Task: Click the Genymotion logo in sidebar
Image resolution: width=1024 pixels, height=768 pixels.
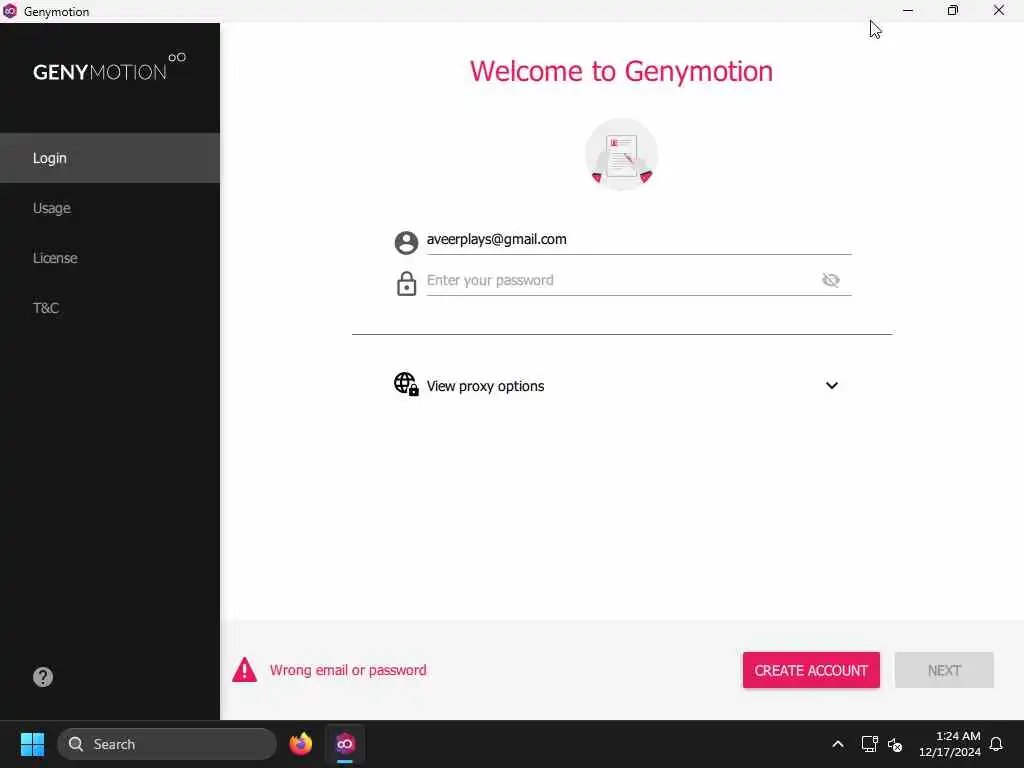Action: point(109,67)
